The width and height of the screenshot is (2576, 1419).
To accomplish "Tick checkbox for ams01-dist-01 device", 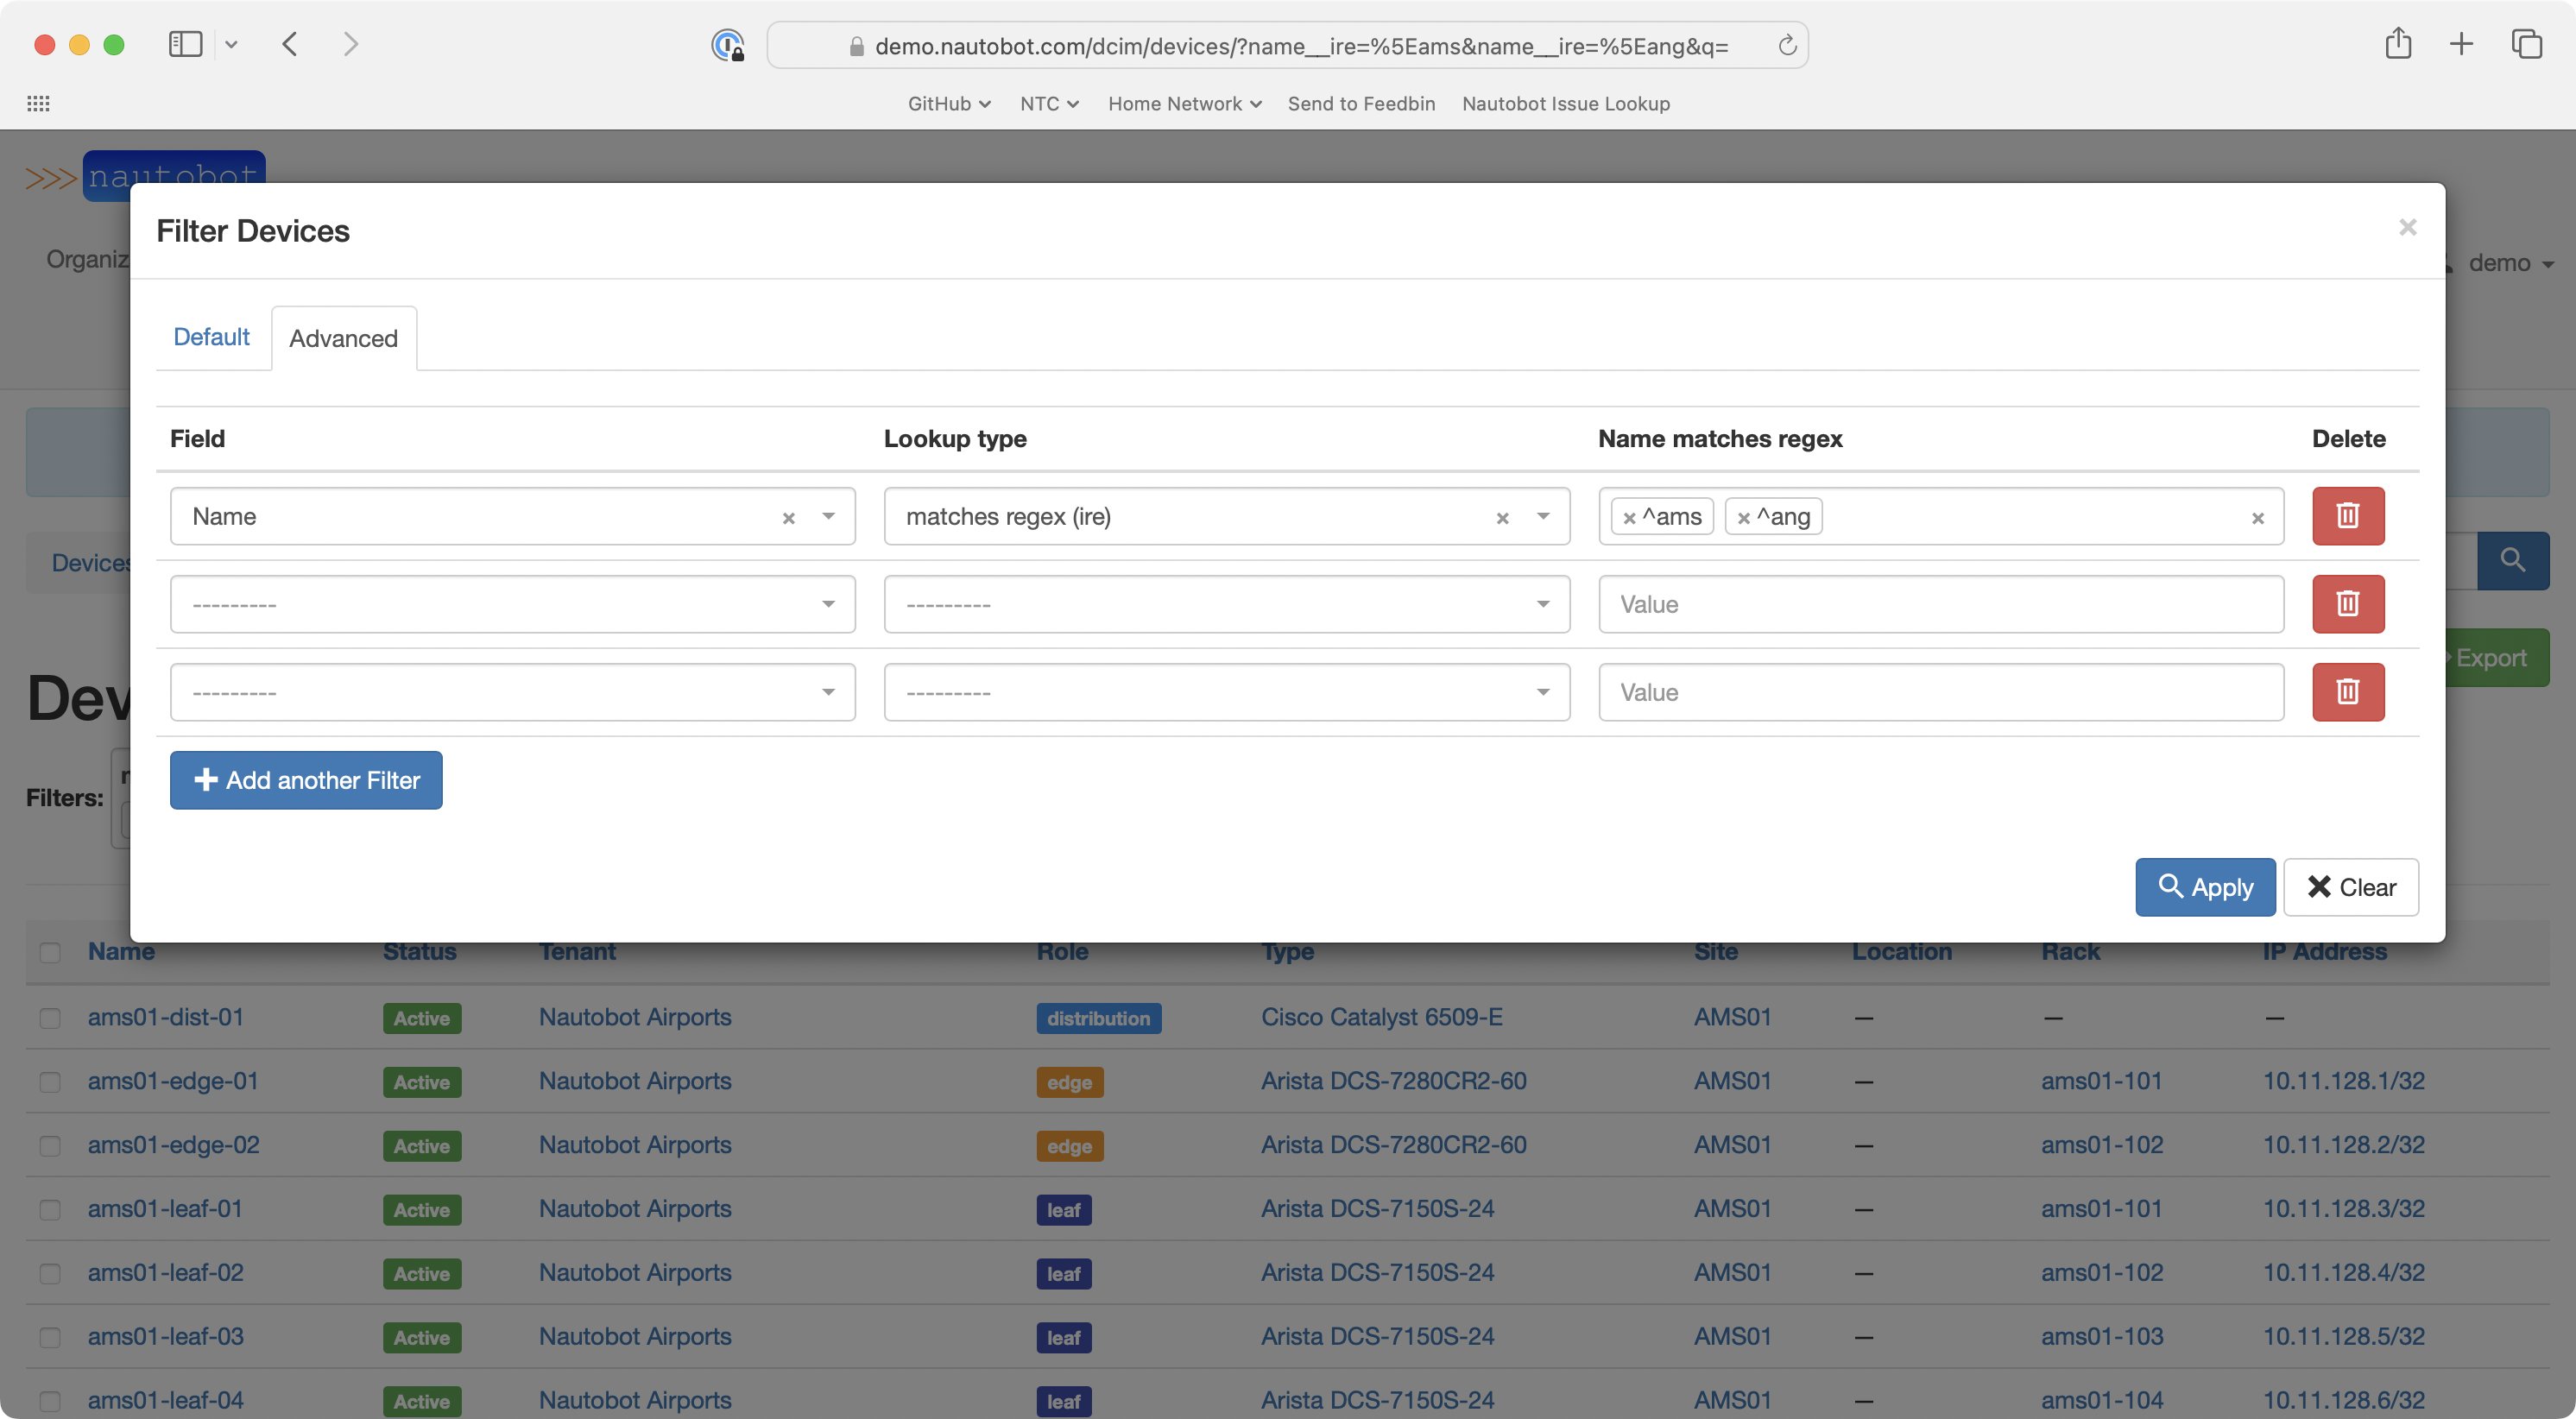I will 50,1018.
